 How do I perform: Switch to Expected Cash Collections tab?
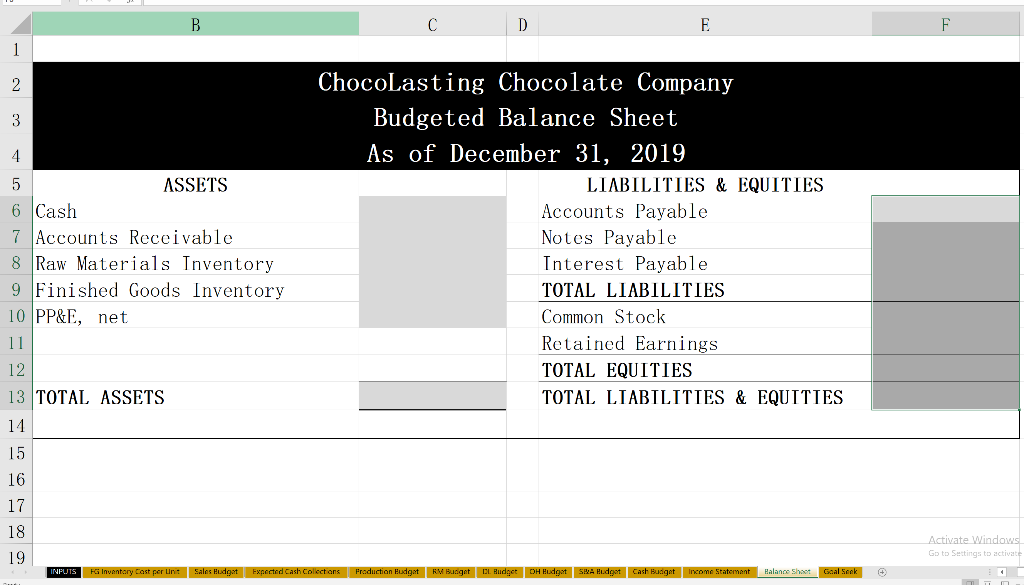pos(296,572)
